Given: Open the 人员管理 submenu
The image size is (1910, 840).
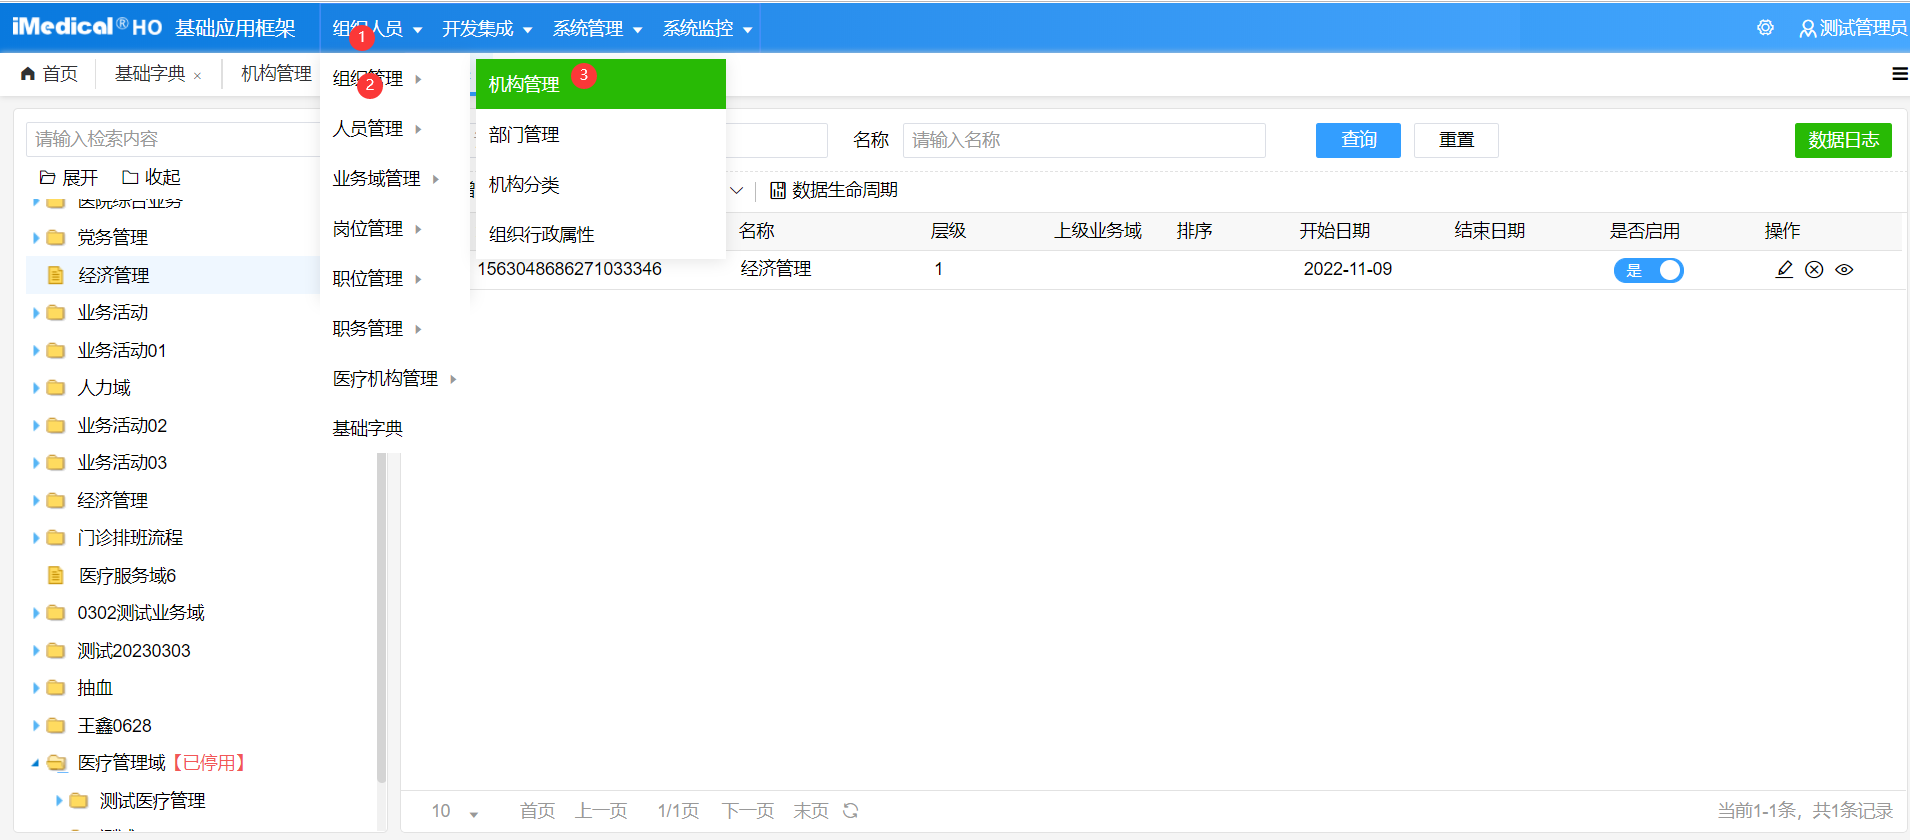Looking at the screenshot, I should pyautogui.click(x=394, y=129).
